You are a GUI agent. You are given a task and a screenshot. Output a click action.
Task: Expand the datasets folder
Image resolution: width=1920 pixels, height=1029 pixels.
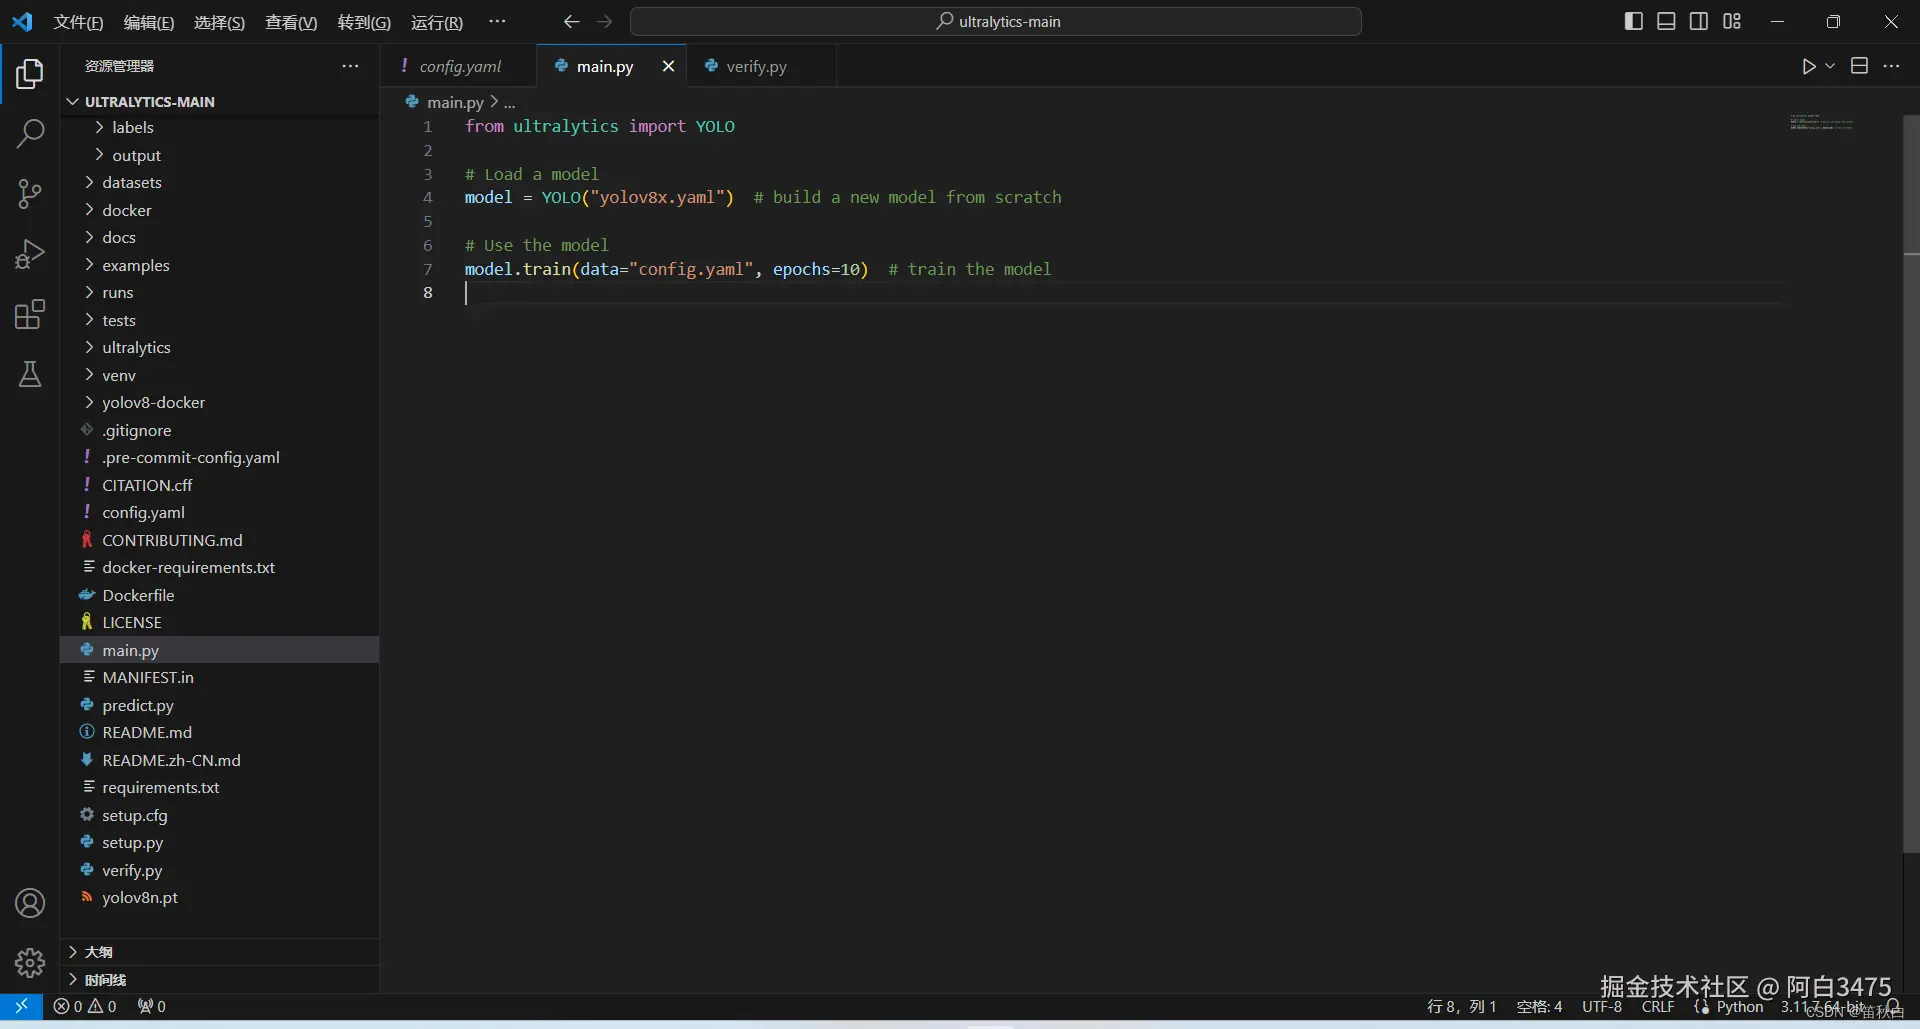click(x=131, y=182)
